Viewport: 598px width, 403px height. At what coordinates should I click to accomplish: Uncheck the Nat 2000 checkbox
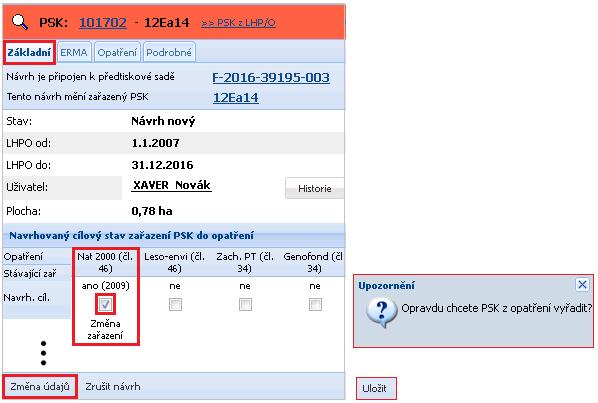point(105,304)
